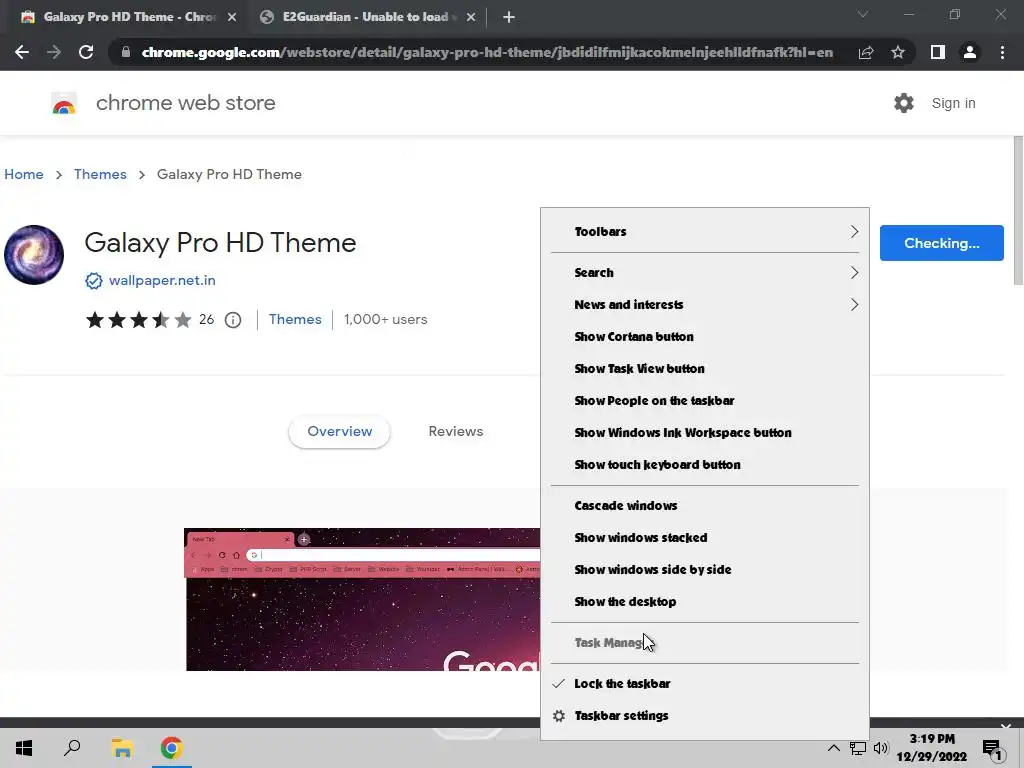Click the Task Manager menu entry
1024x768 pixels.
click(x=705, y=643)
